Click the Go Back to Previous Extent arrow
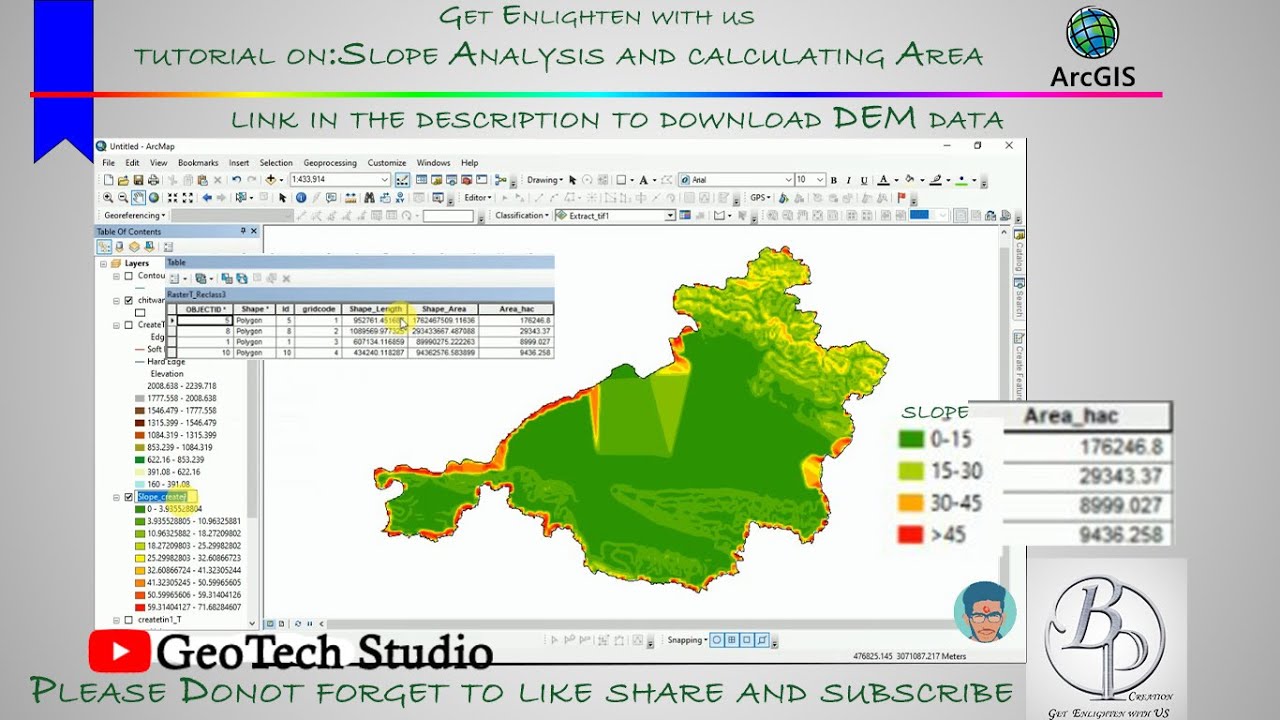 (x=207, y=198)
